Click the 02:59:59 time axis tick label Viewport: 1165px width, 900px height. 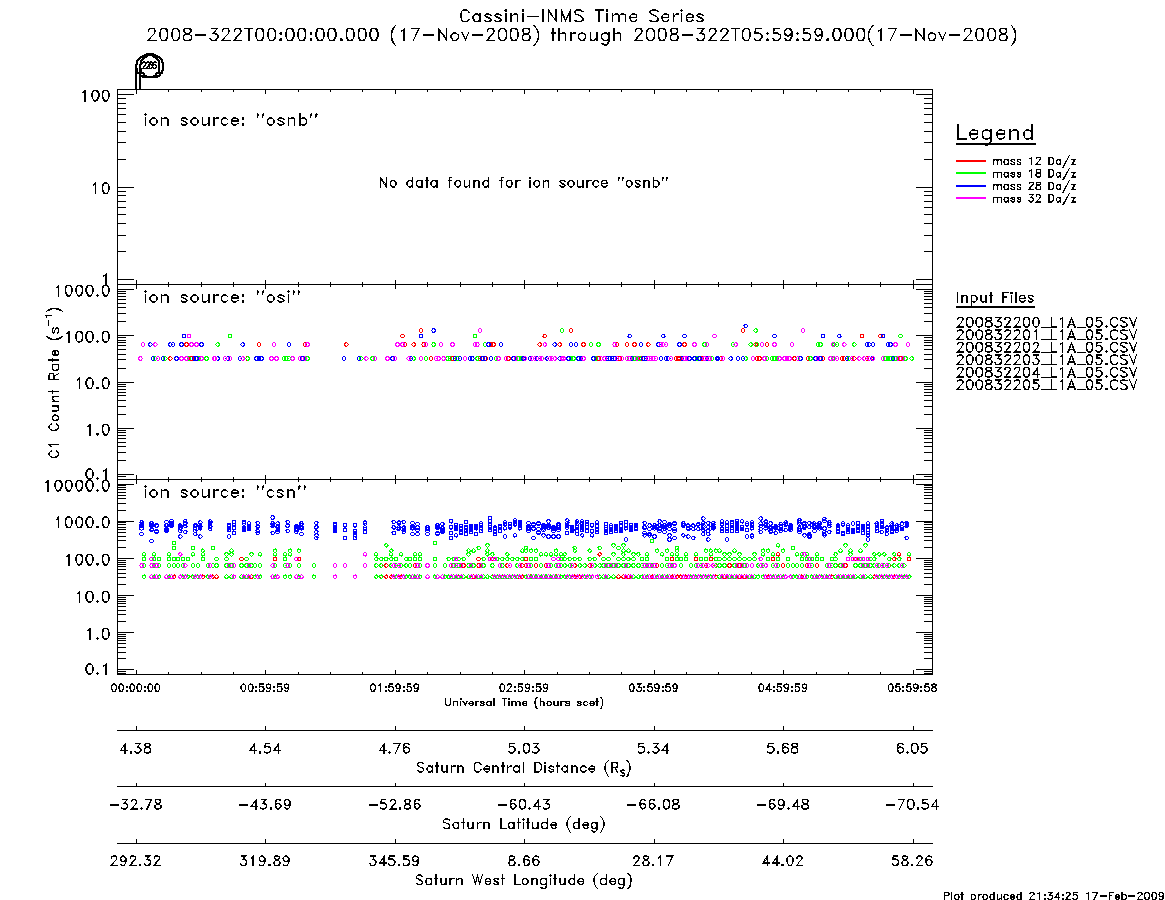[524, 688]
